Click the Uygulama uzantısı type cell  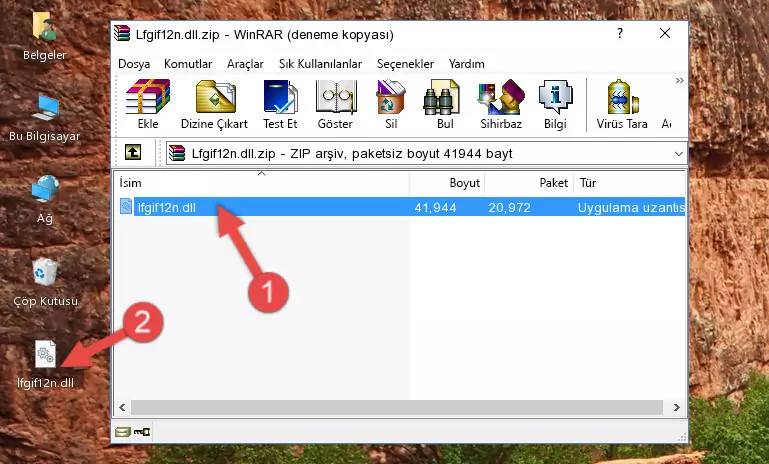click(631, 207)
